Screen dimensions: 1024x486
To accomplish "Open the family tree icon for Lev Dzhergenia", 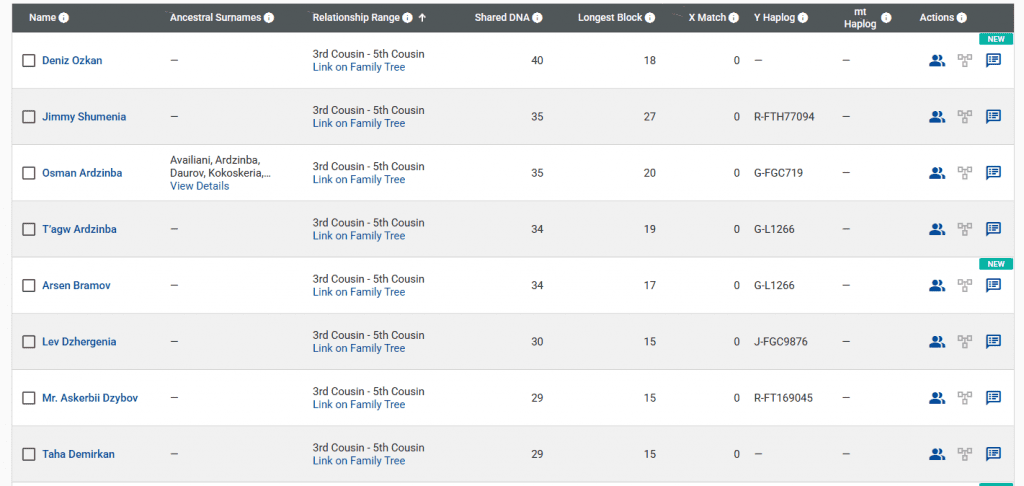I will pyautogui.click(x=965, y=341).
